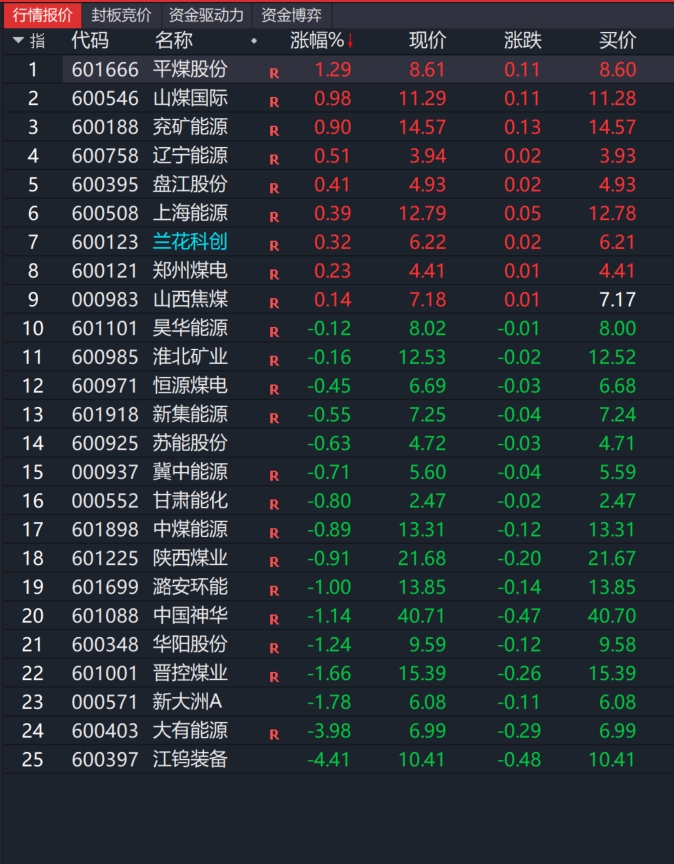674x864 pixels.
Task: Select stock code 600546
Action: click(105, 98)
